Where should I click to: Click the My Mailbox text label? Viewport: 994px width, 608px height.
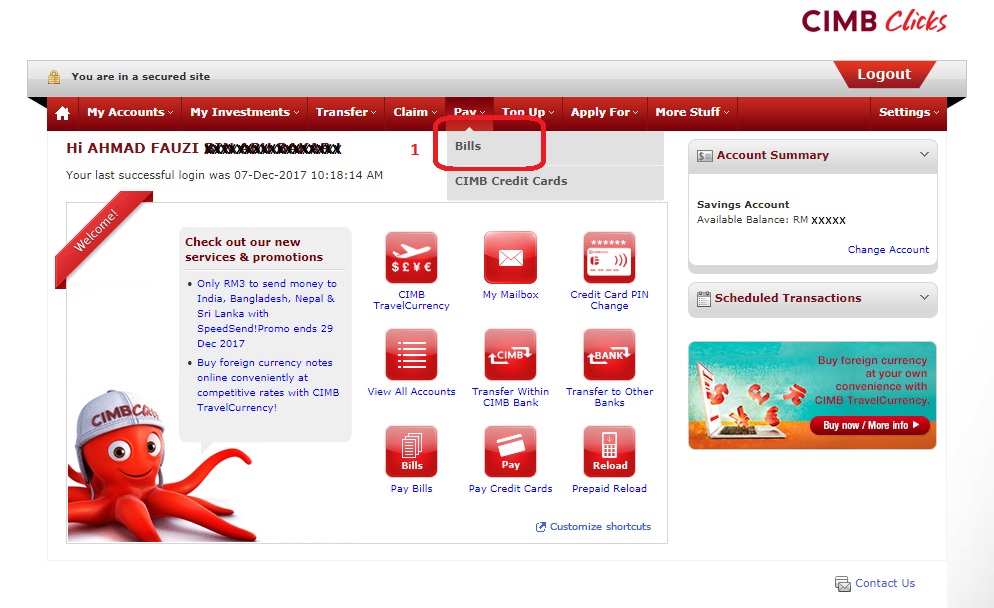point(510,295)
